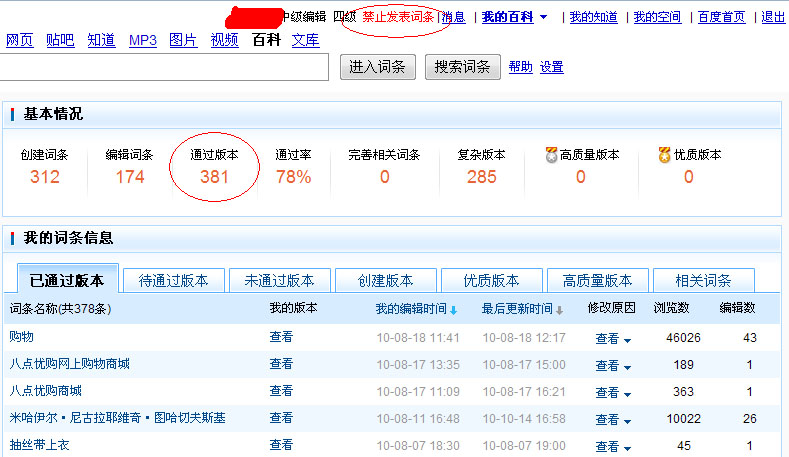View my version of 八点优购商城

[281, 391]
